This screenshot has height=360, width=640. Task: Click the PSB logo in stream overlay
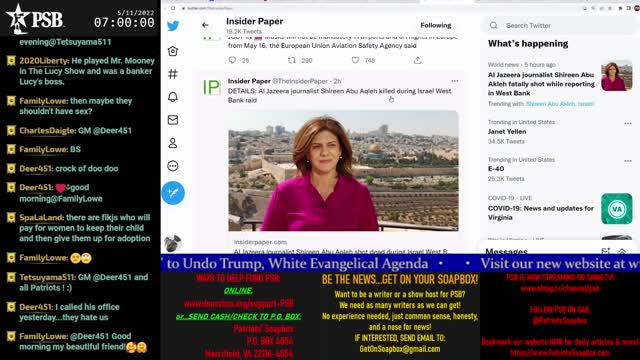(x=36, y=19)
